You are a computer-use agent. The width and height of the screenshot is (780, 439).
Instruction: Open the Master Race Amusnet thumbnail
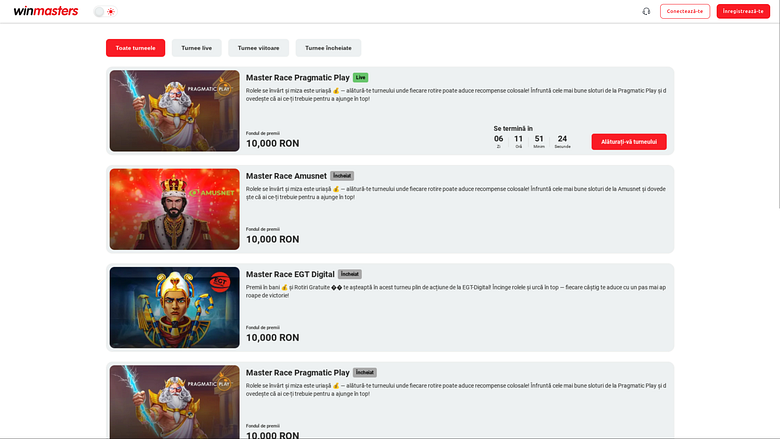175,209
